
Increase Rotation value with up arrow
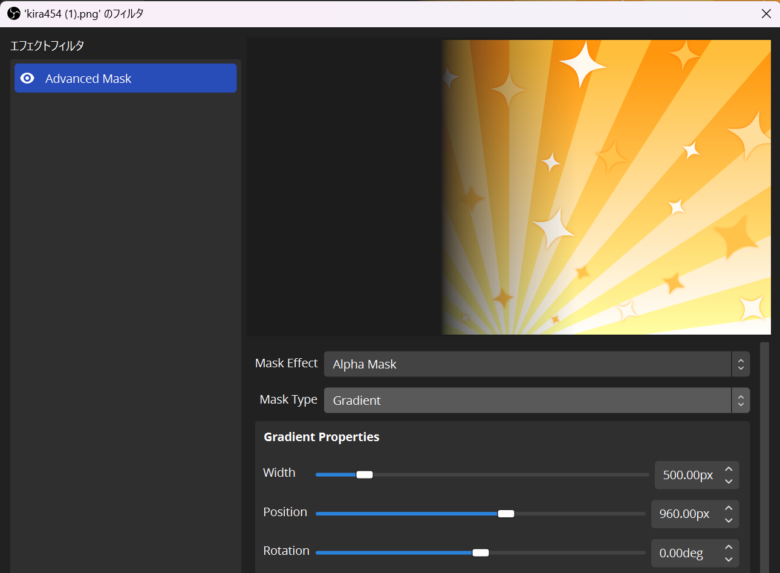729,546
